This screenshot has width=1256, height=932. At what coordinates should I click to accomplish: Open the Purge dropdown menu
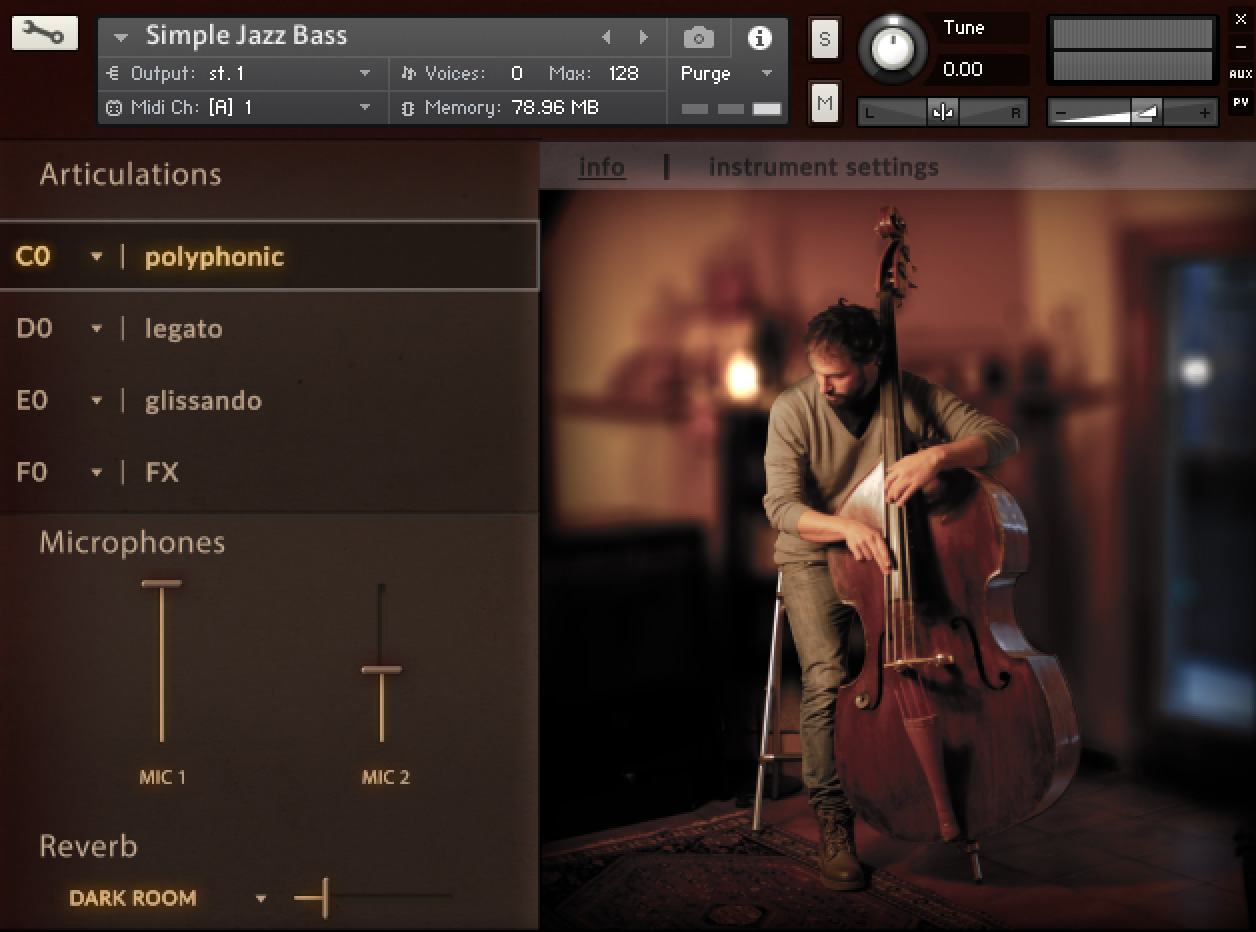coord(766,73)
